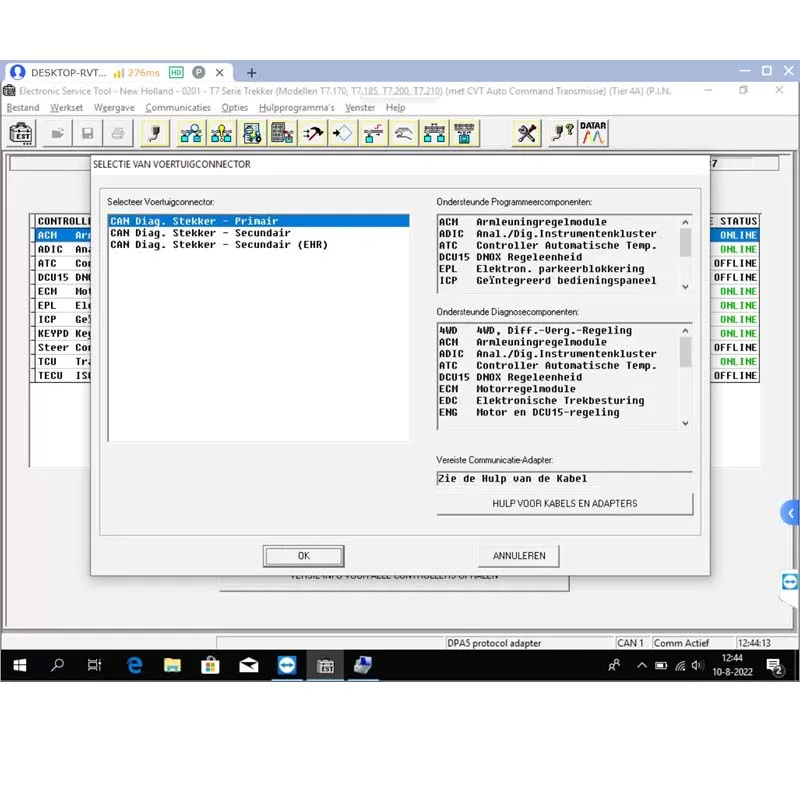Click diagnostic list scrollbar down arrow
This screenshot has height=800, width=800.
tap(685, 423)
